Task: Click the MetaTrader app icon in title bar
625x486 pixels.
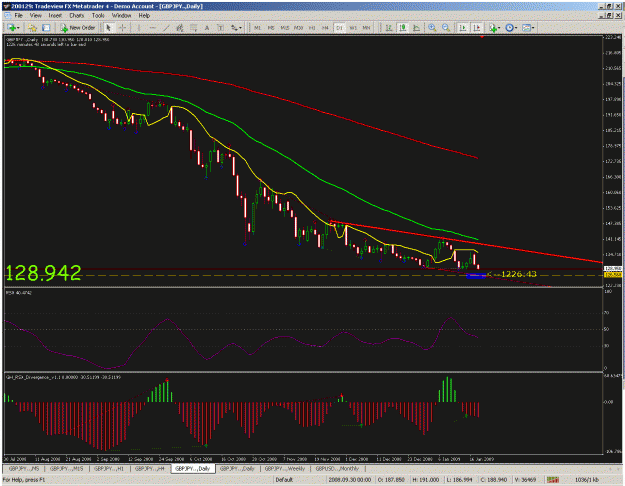Action: pyautogui.click(x=6, y=6)
